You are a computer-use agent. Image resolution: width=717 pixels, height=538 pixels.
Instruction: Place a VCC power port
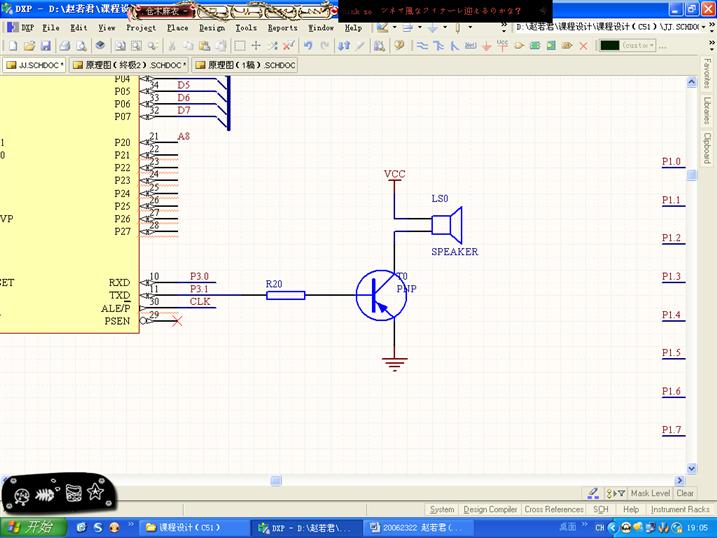[x=503, y=46]
